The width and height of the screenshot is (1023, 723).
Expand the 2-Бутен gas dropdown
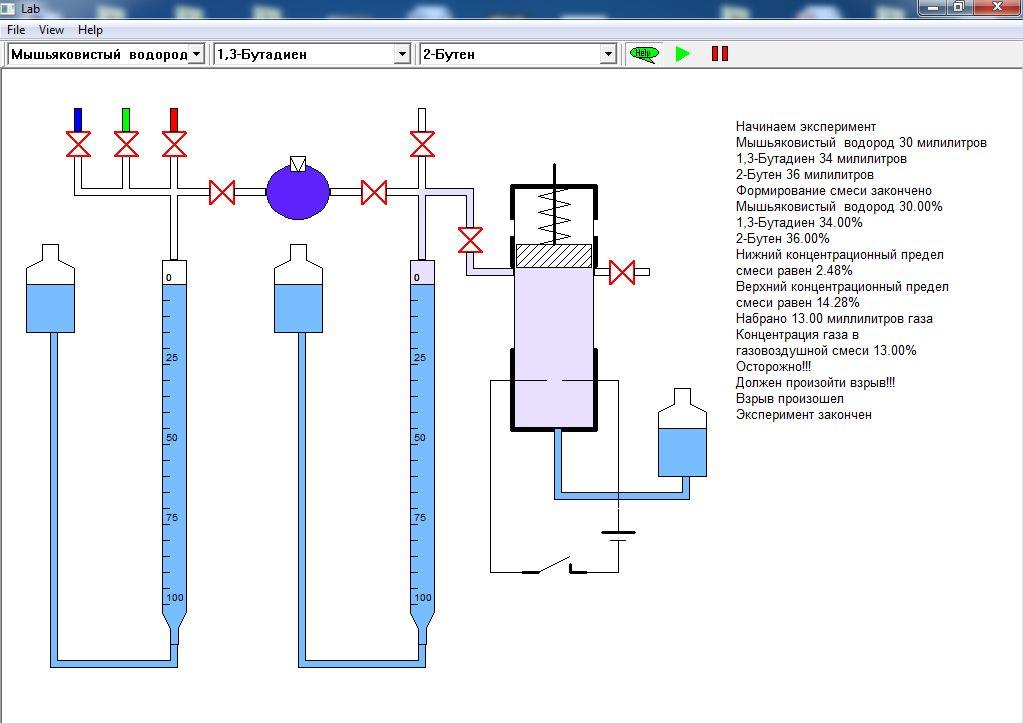[x=608, y=54]
